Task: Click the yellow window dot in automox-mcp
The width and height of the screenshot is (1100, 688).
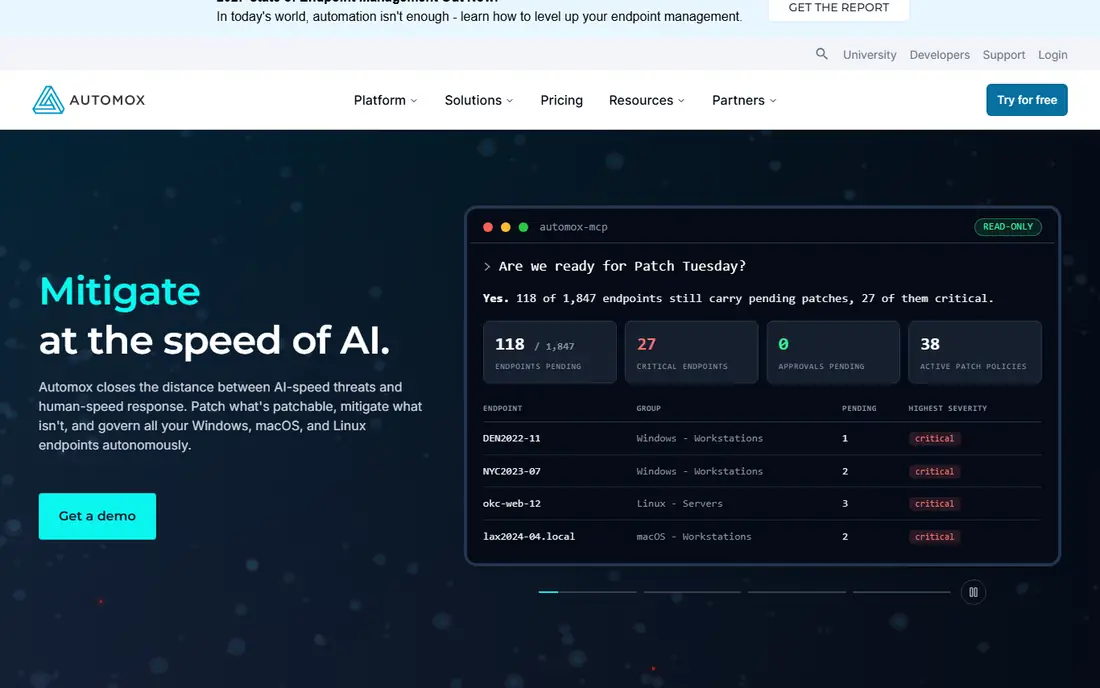Action: point(506,227)
